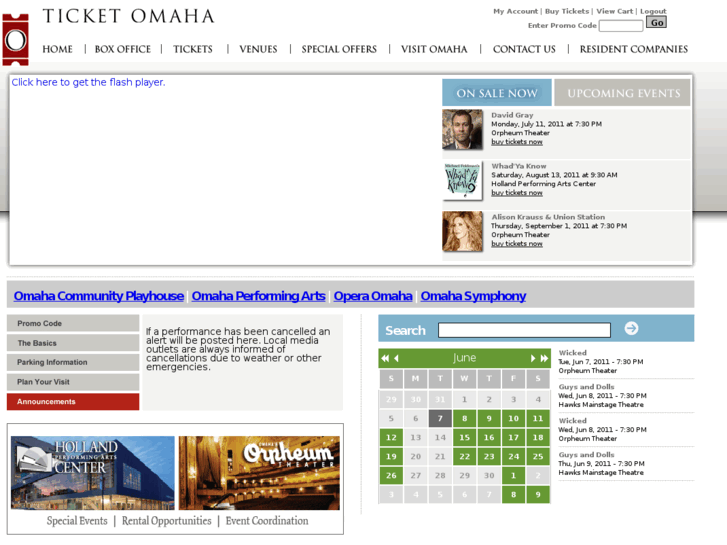Screen dimensions: 727x545
Task: Open CONTACT US menu
Action: tap(524, 49)
